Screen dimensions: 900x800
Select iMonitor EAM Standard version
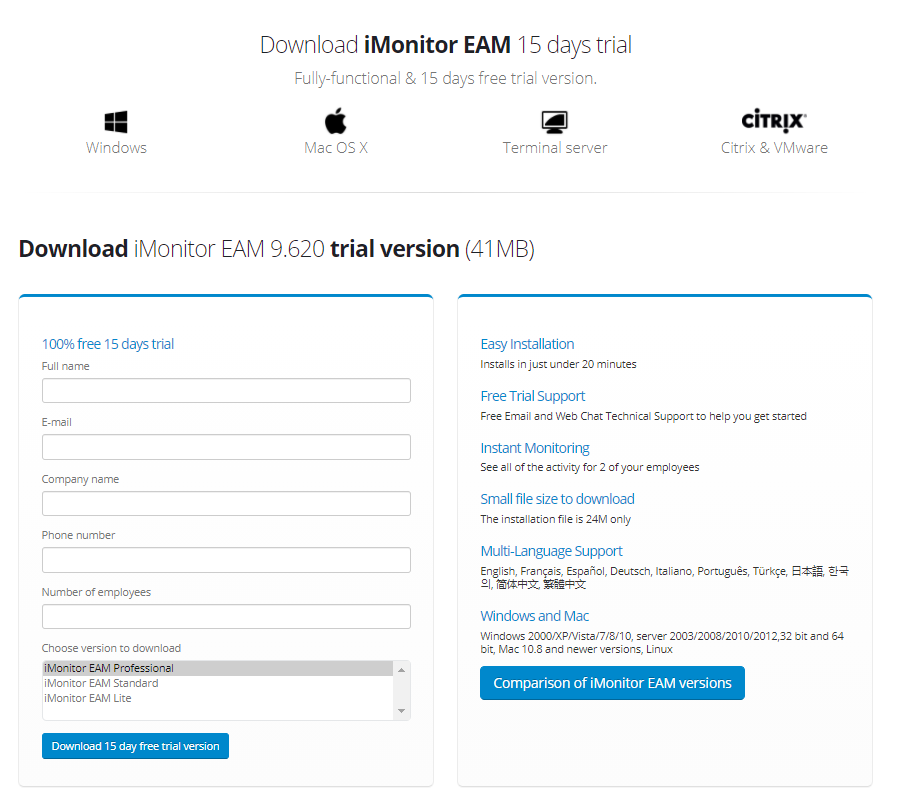pyautogui.click(x=218, y=683)
